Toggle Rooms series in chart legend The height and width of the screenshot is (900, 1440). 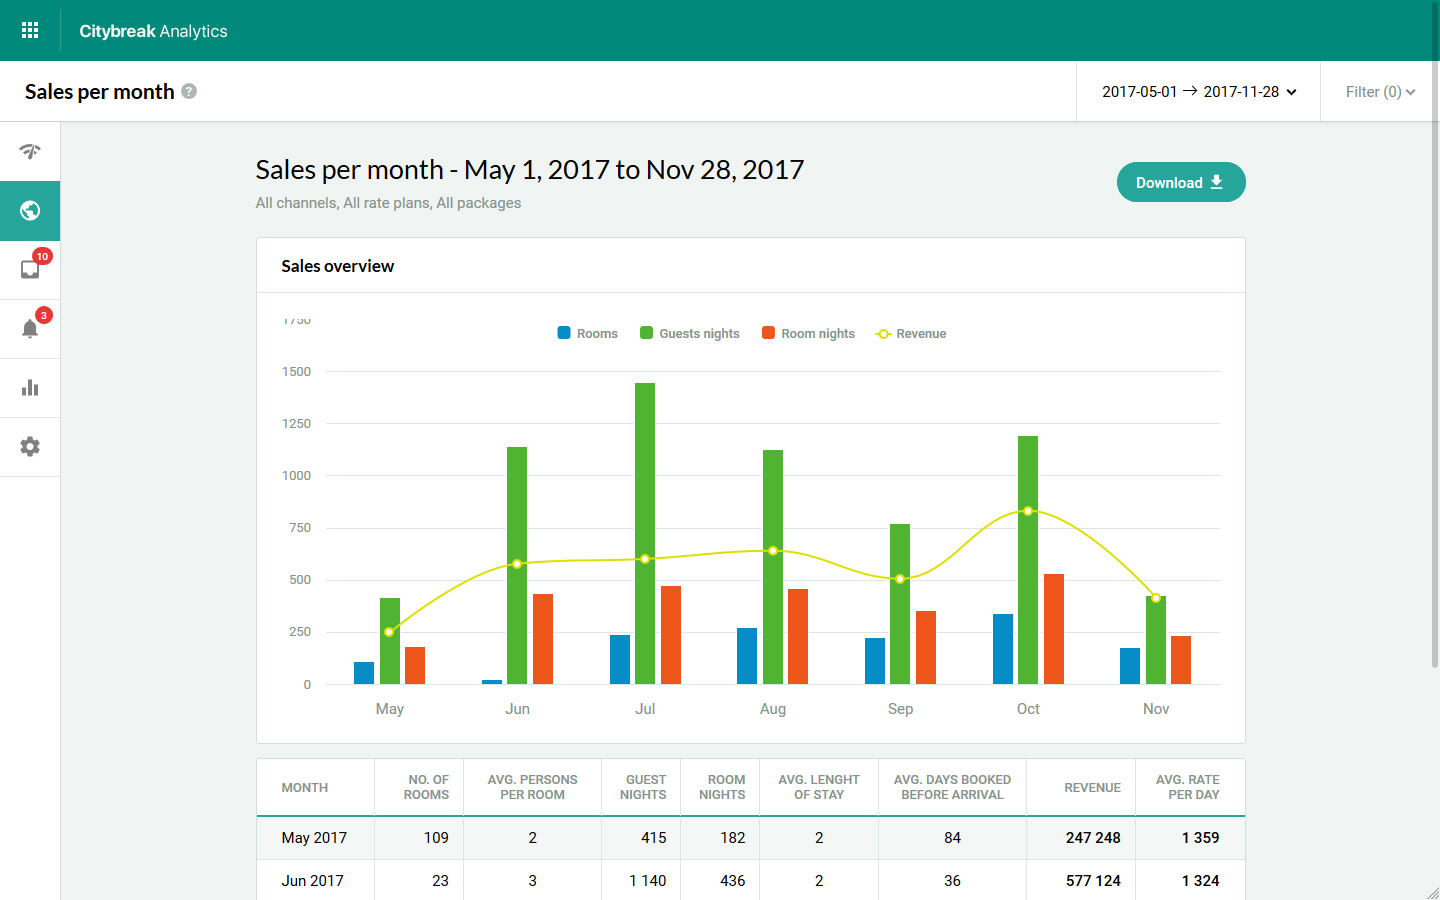(588, 334)
